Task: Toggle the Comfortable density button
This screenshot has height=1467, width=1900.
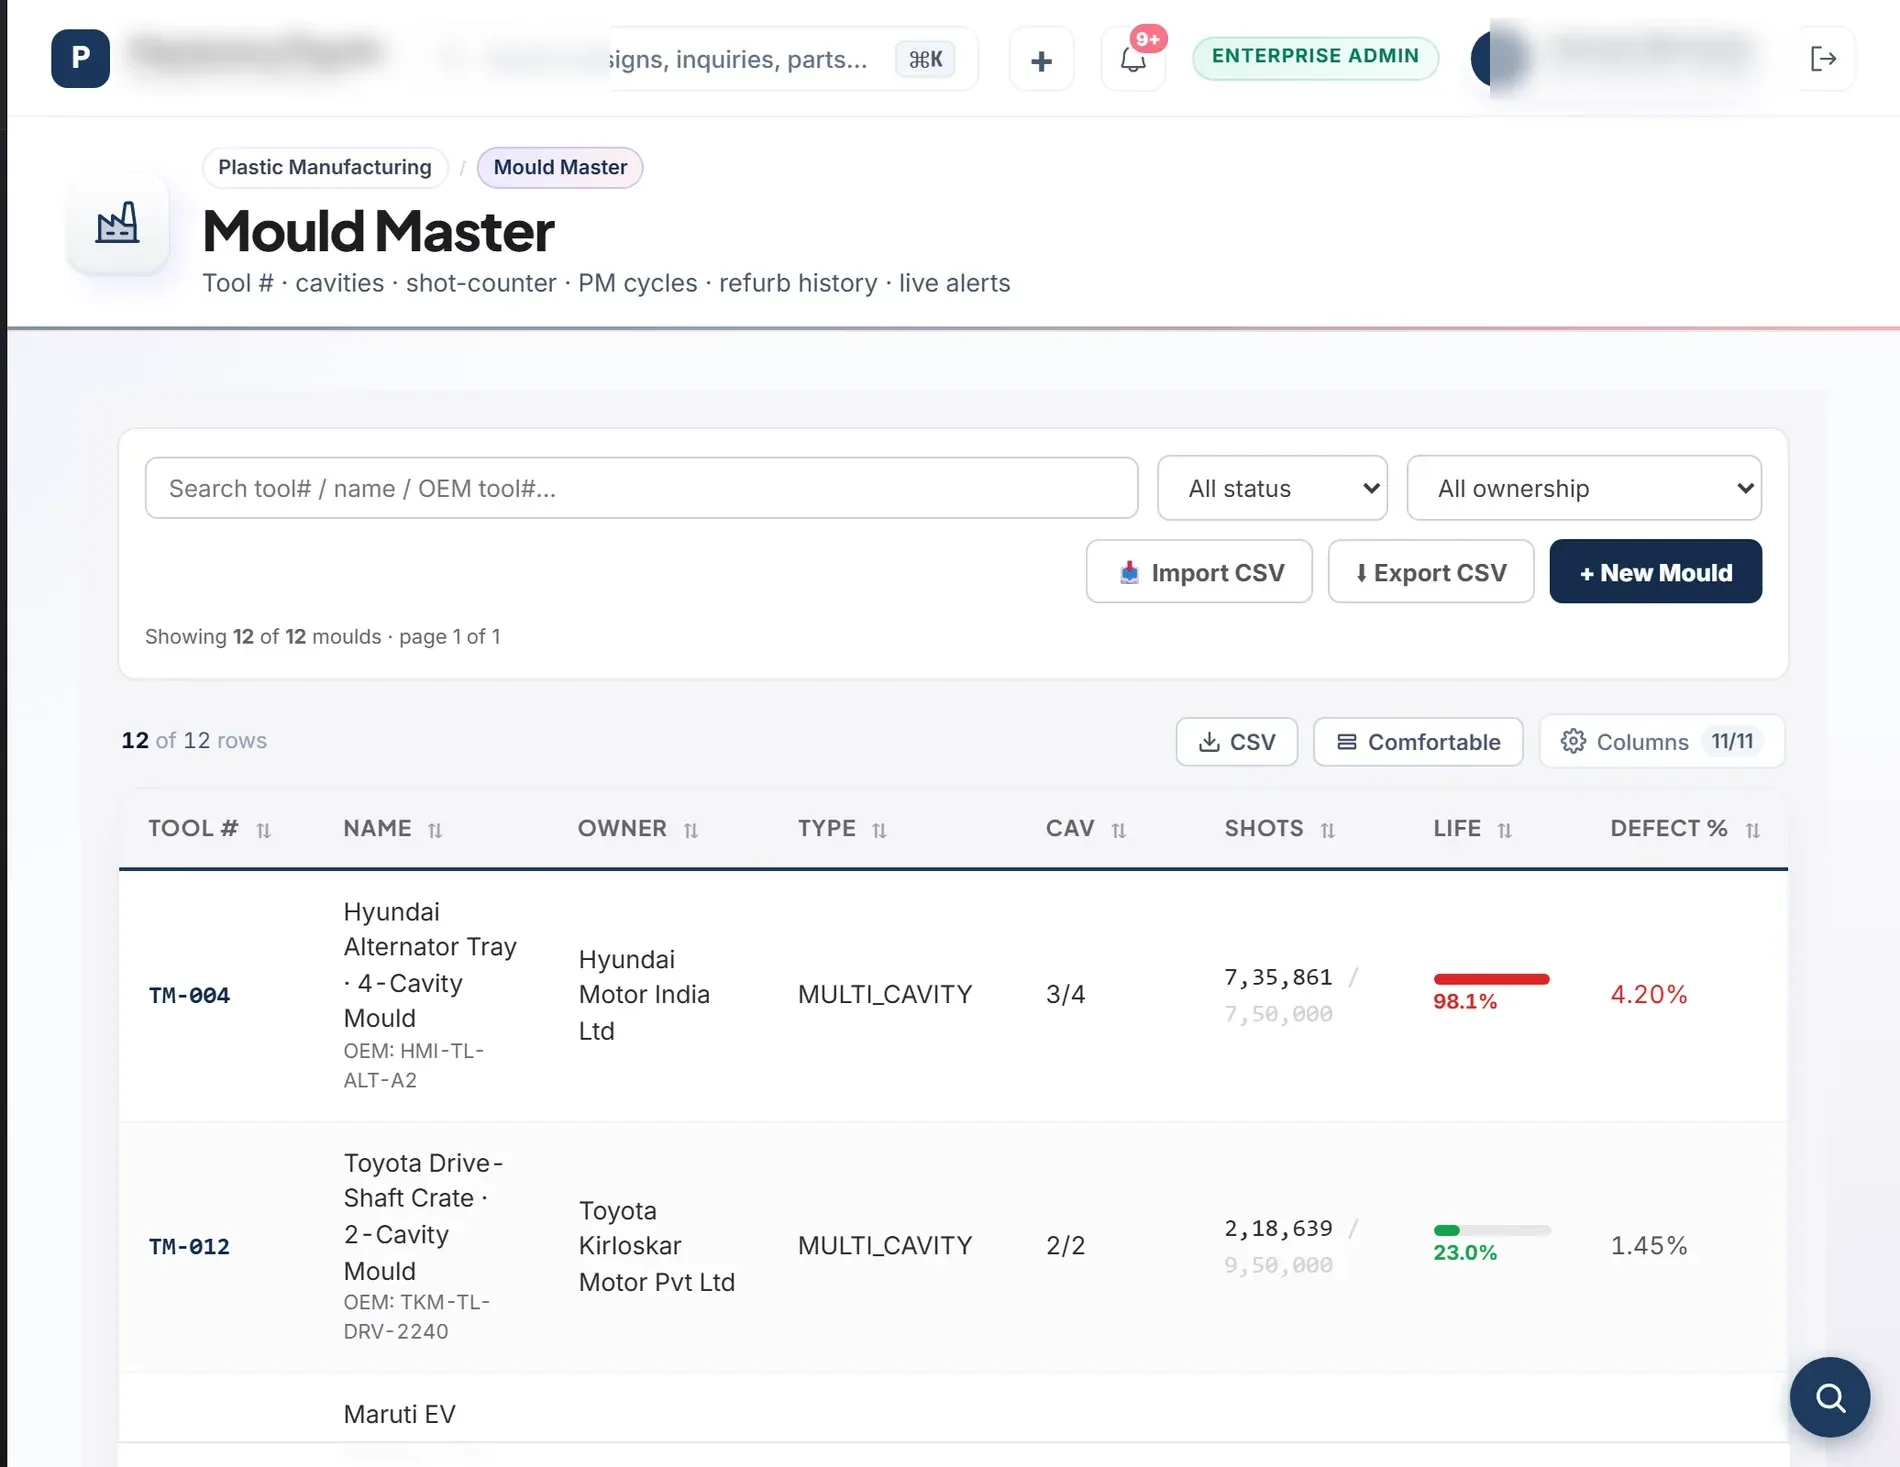Action: pyautogui.click(x=1418, y=742)
